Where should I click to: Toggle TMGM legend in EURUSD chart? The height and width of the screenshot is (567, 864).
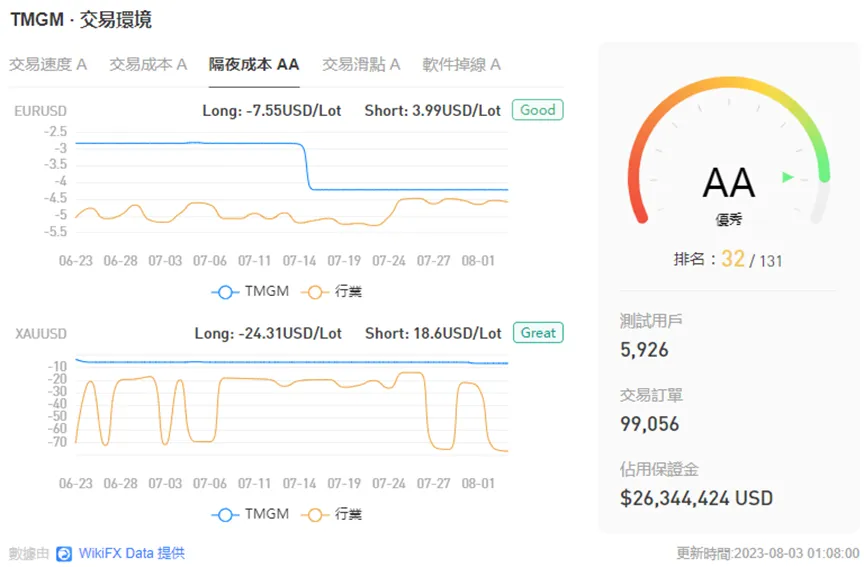click(x=250, y=291)
